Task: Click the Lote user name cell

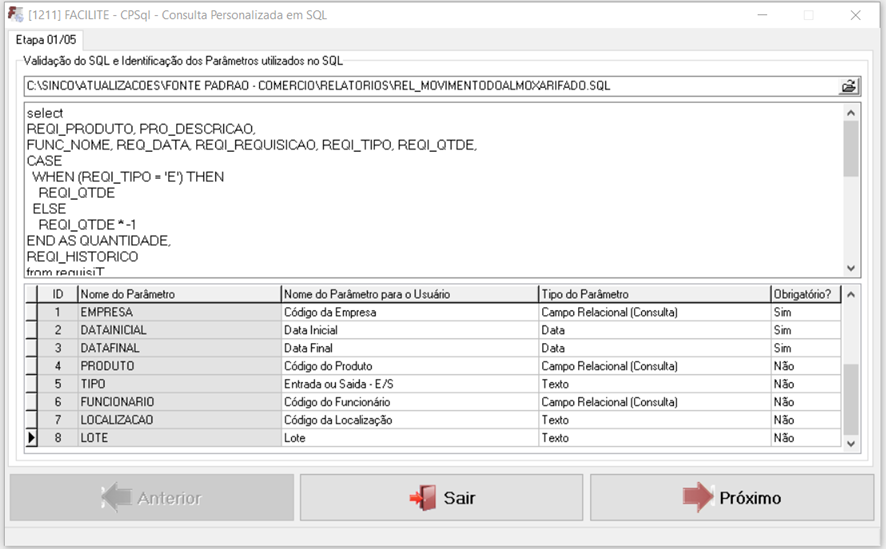Action: (x=410, y=438)
